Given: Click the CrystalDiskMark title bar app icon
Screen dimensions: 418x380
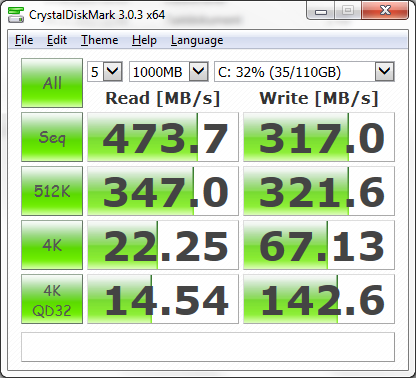Looking at the screenshot, I should (16, 15).
